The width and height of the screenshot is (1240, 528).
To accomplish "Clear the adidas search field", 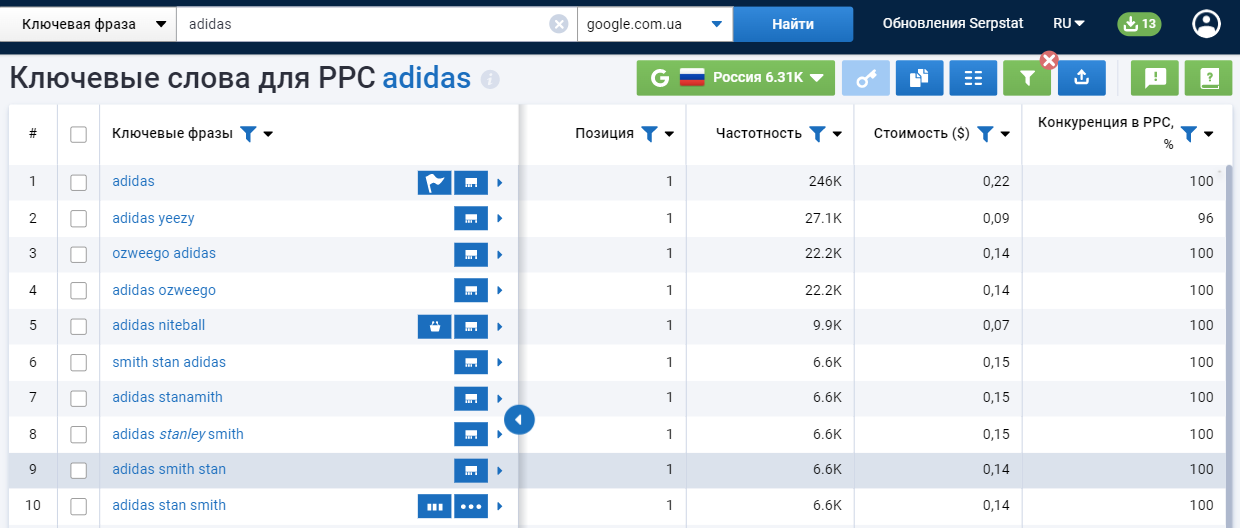I will [559, 24].
